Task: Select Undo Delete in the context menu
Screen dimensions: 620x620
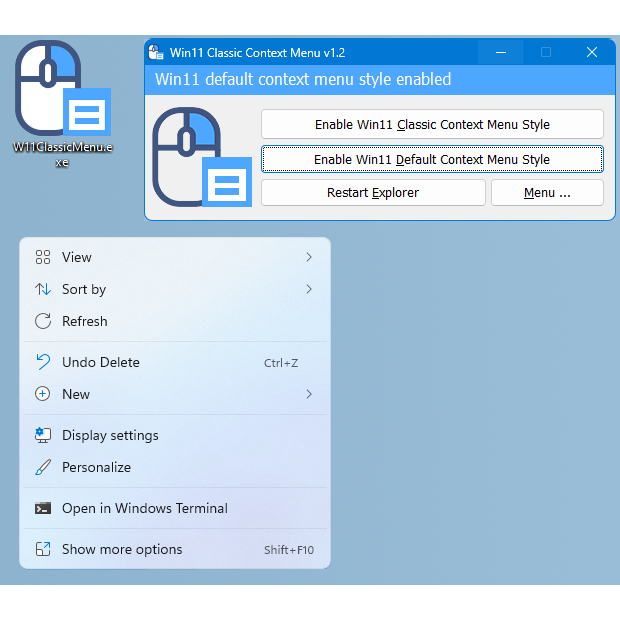Action: pos(175,362)
